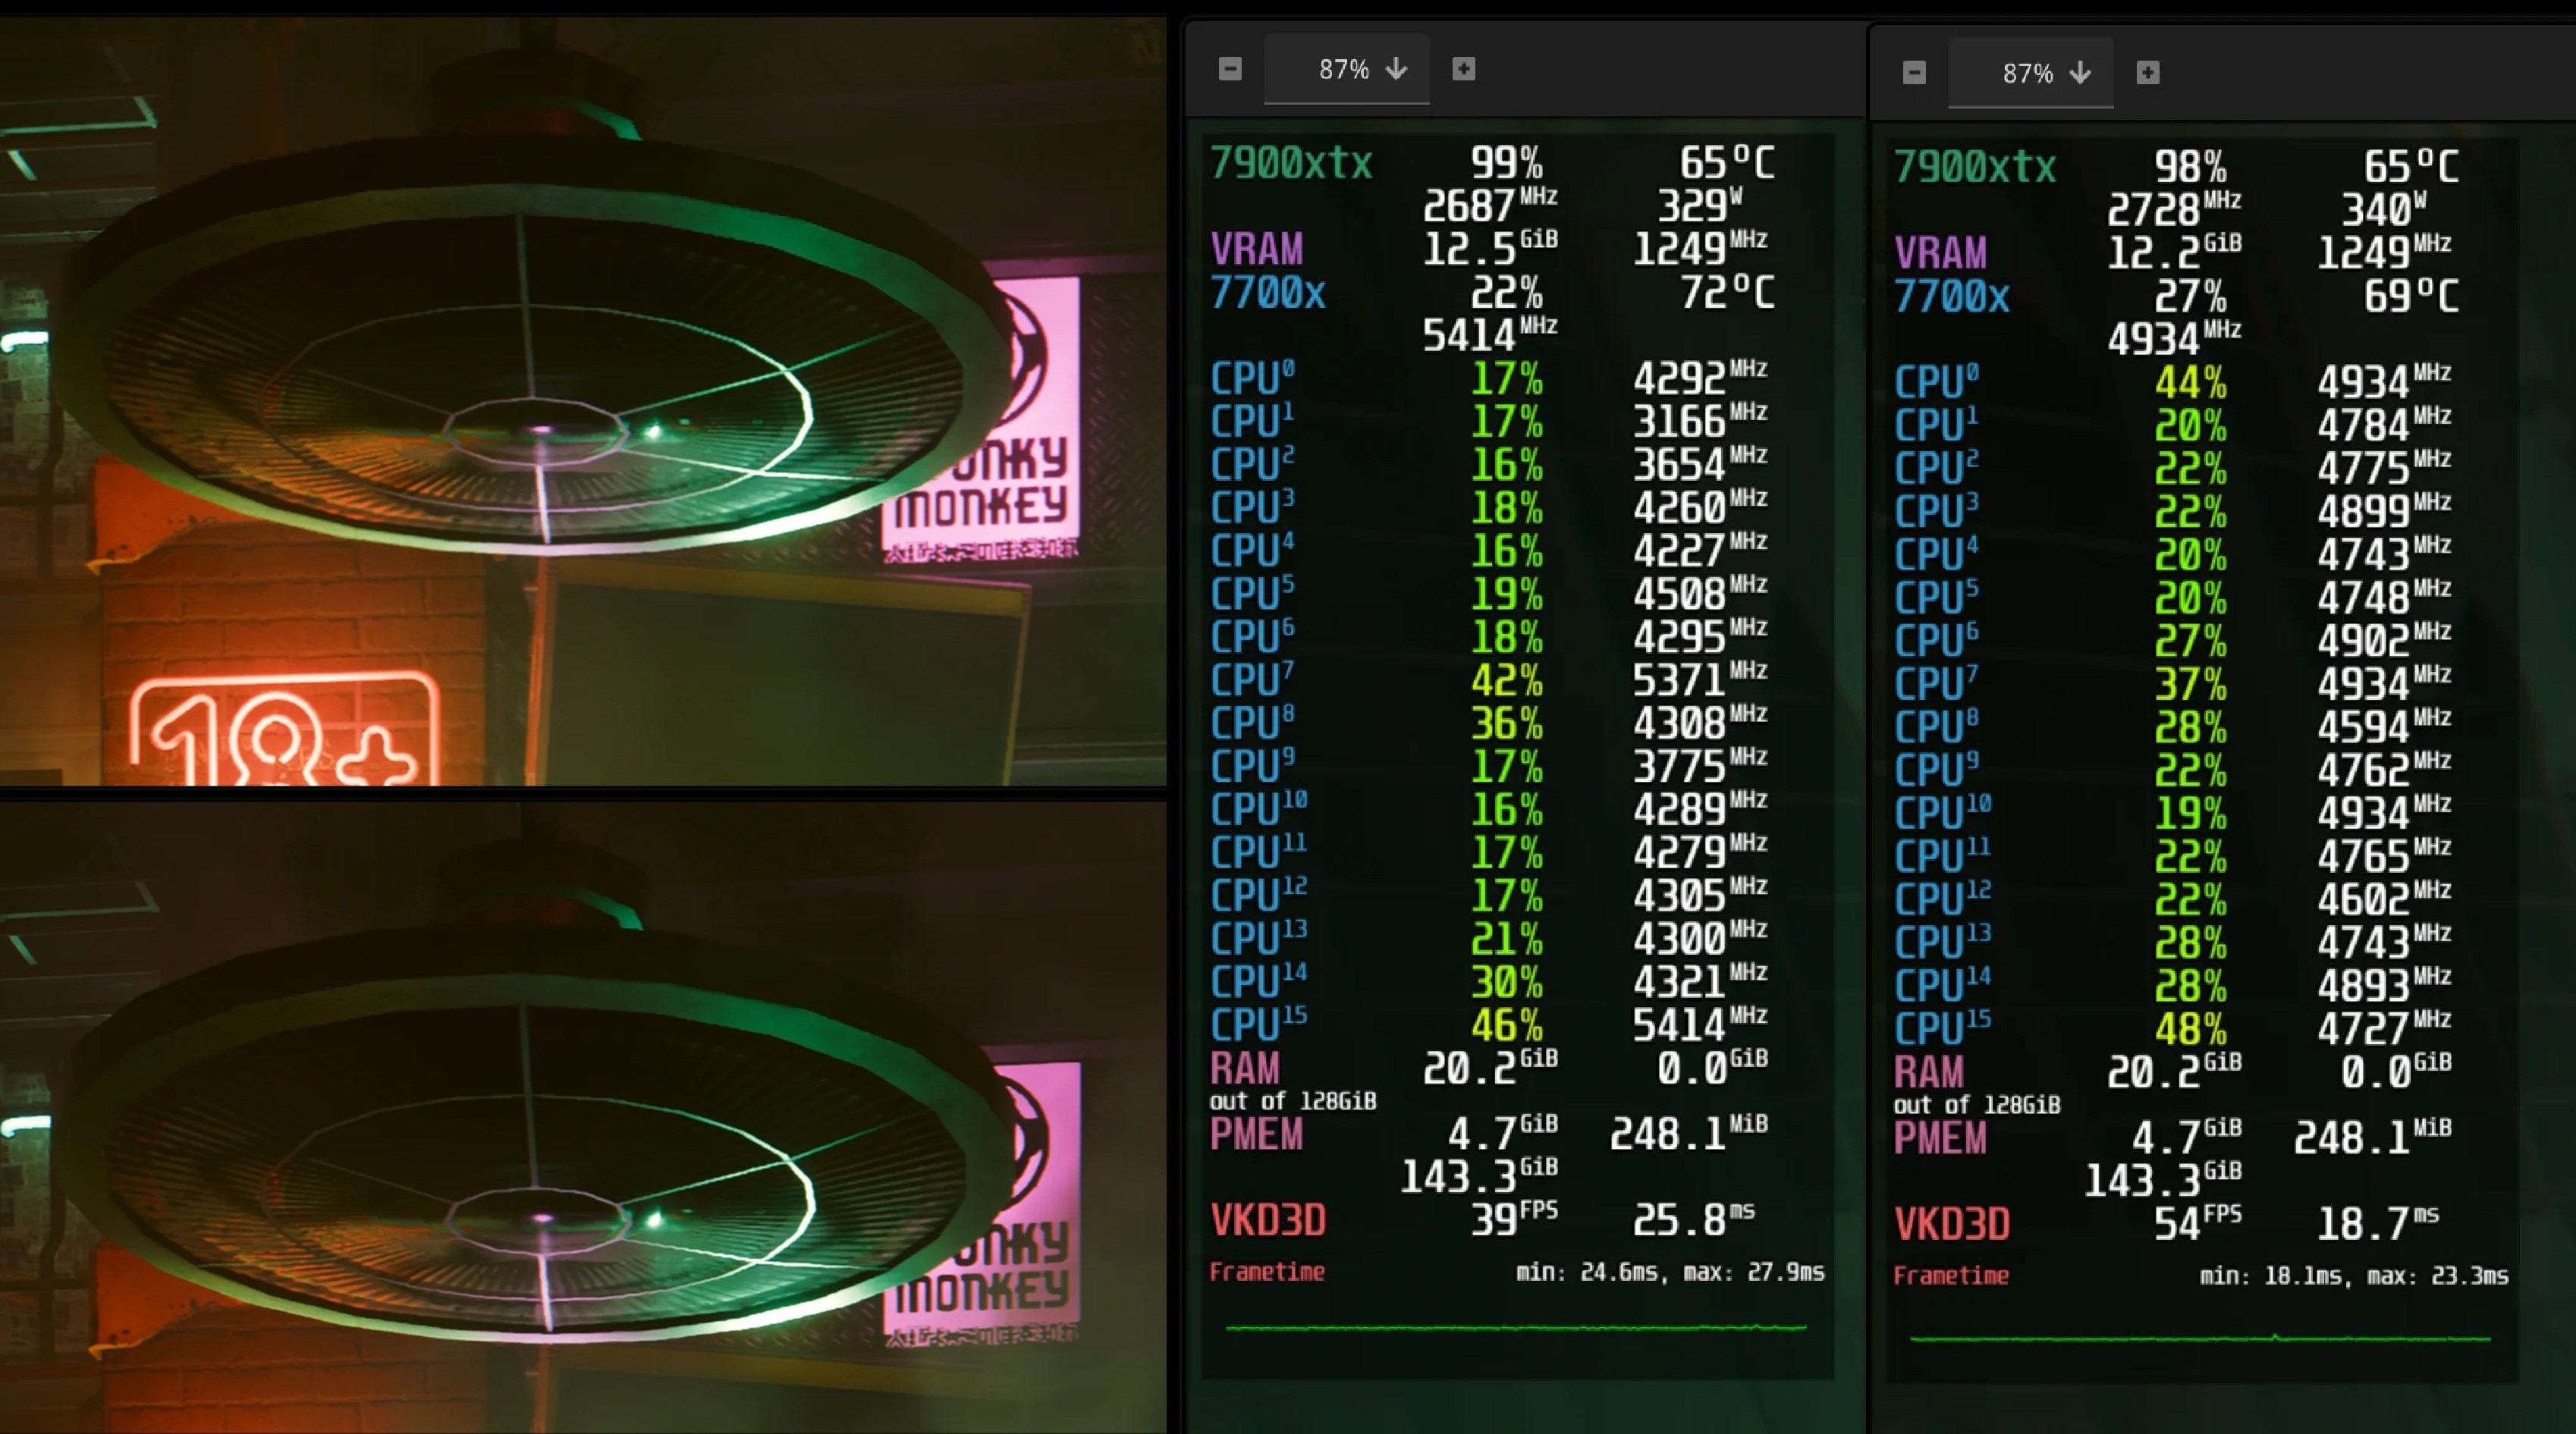This screenshot has height=1434, width=2576.
Task: Click the 69°C CPU temperature
Action: click(2411, 296)
